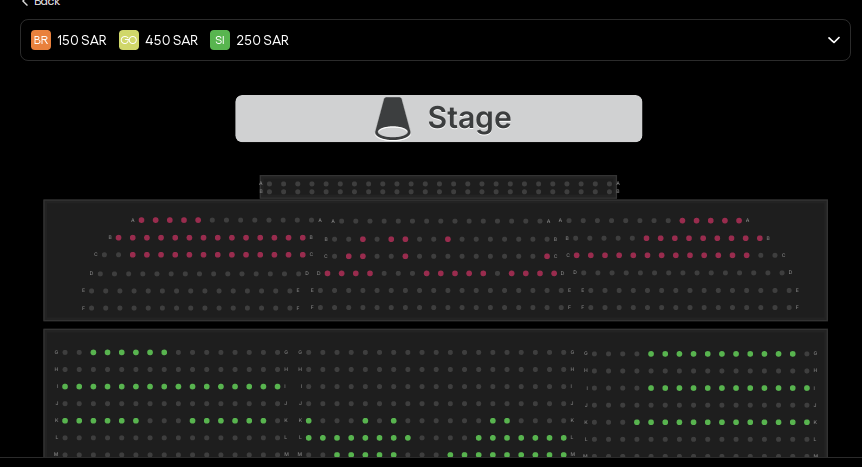862x467 pixels.
Task: Select leftmost red seat in row A, left section
Action: pos(141,220)
